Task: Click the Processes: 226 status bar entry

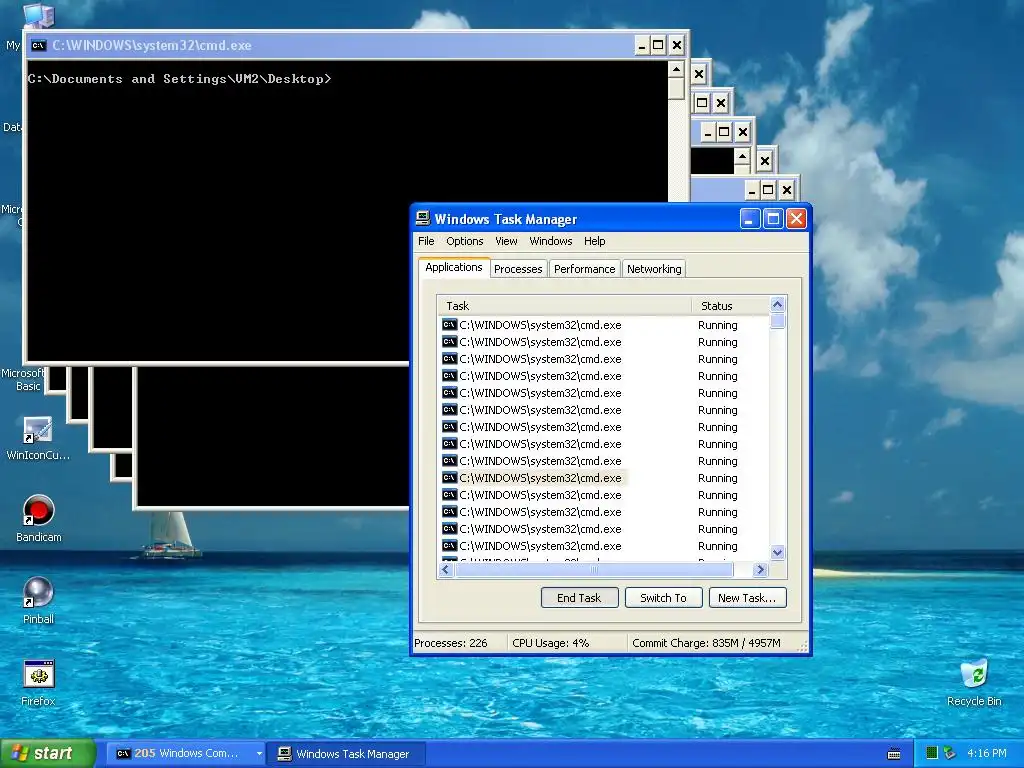Action: (x=459, y=643)
